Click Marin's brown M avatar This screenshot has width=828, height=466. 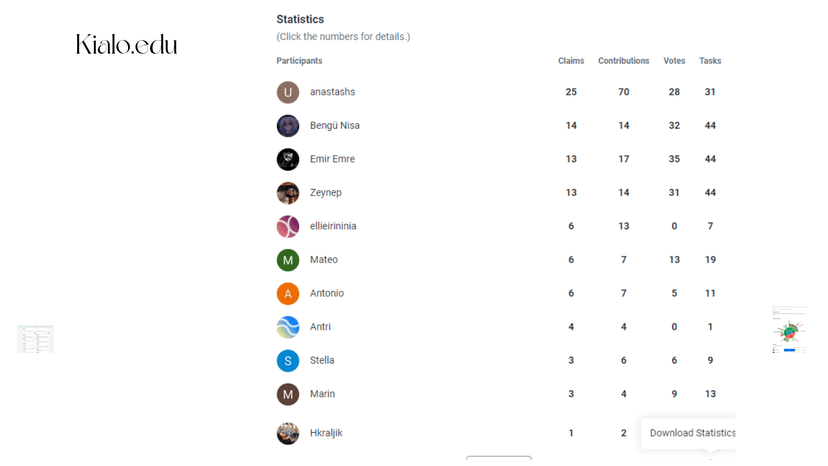click(x=288, y=394)
